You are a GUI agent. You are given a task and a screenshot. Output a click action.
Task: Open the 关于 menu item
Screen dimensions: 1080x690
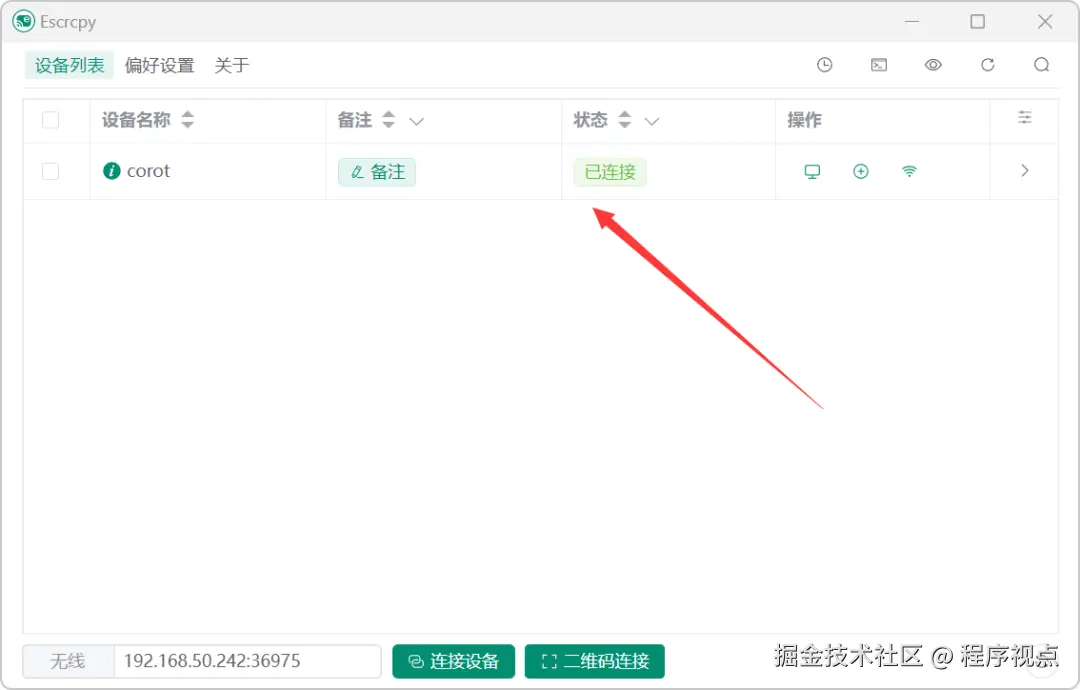[230, 65]
